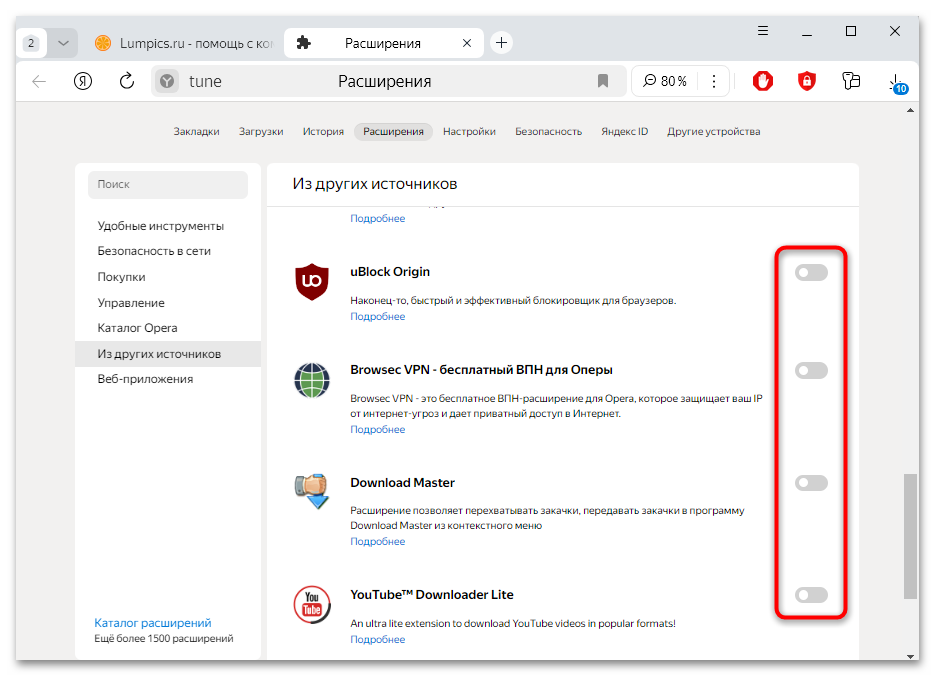Reload the page

coord(126,81)
